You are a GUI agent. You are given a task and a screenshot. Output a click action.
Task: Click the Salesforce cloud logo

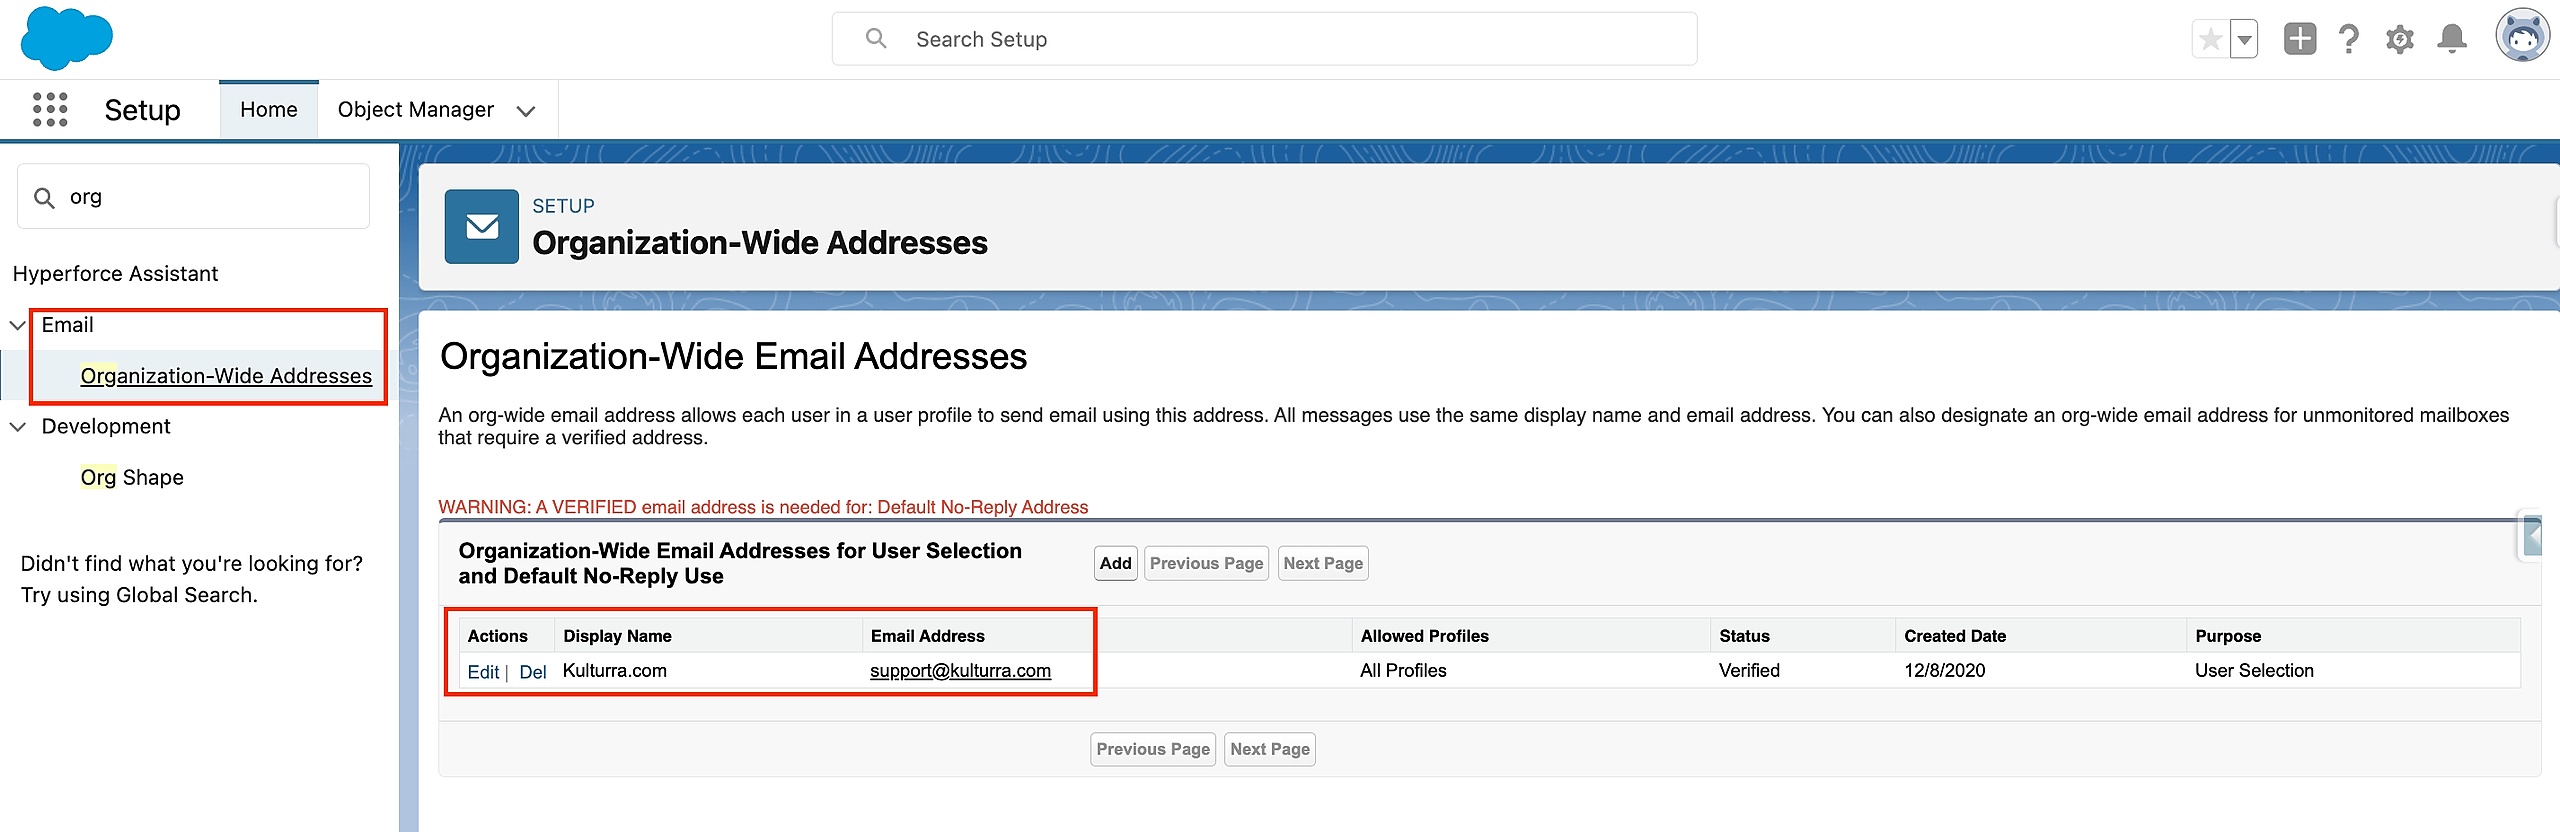pos(66,38)
